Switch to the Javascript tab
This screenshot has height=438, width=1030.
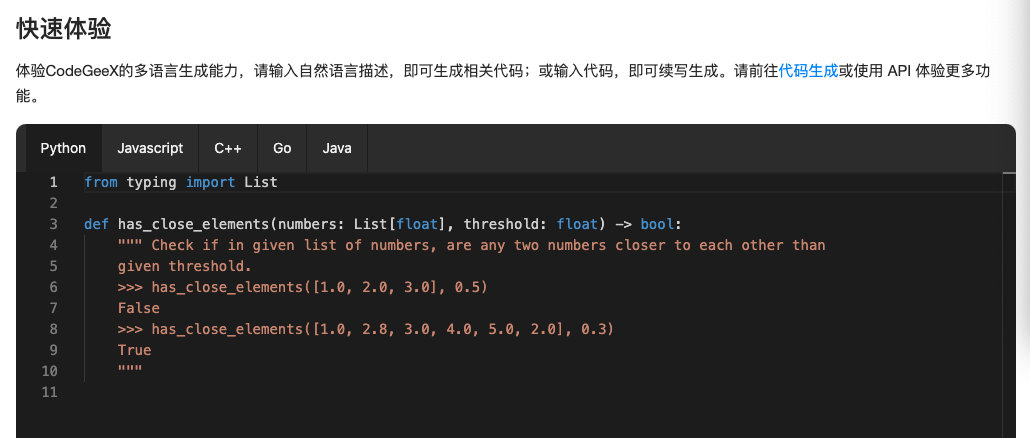[x=150, y=148]
